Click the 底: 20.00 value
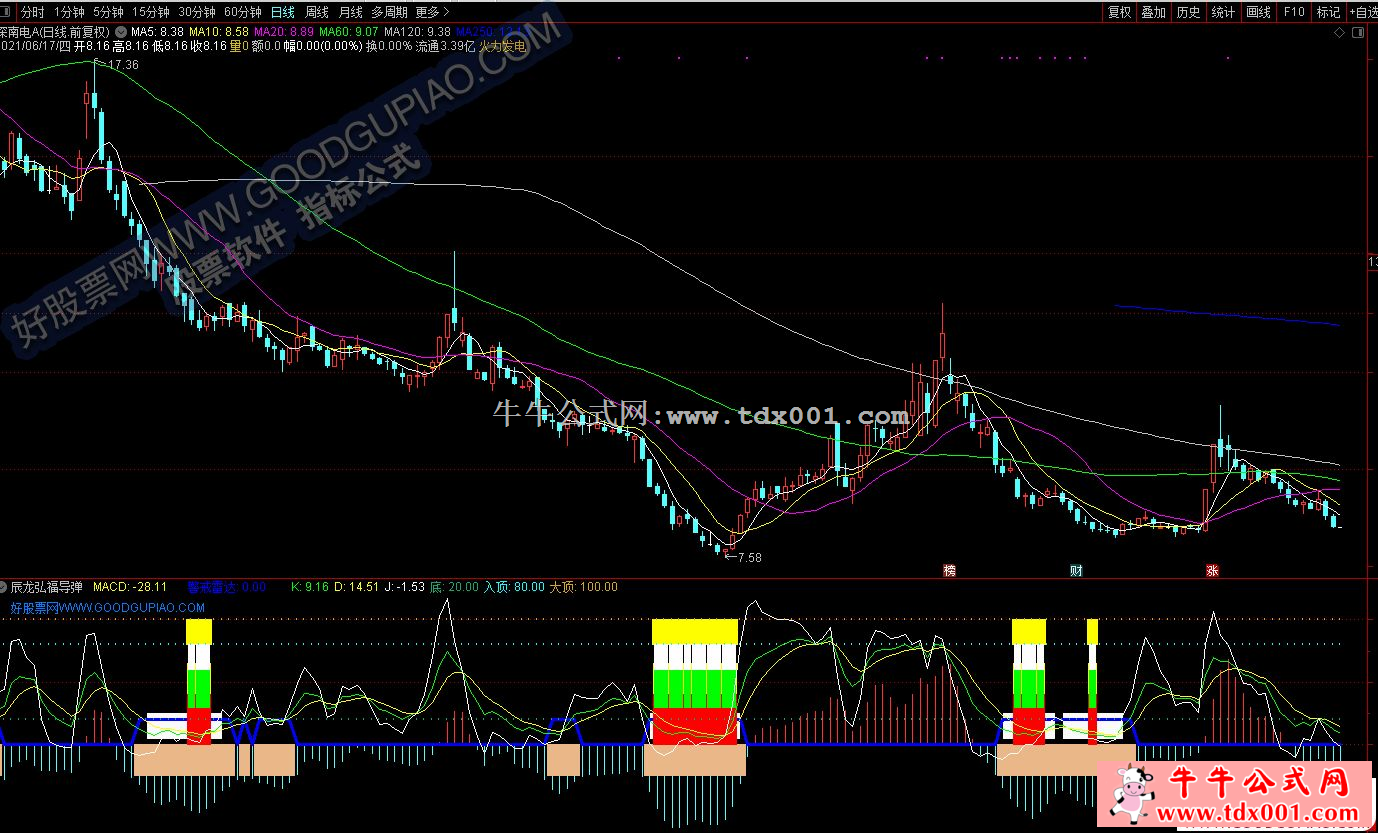The width and height of the screenshot is (1378, 833). point(454,587)
